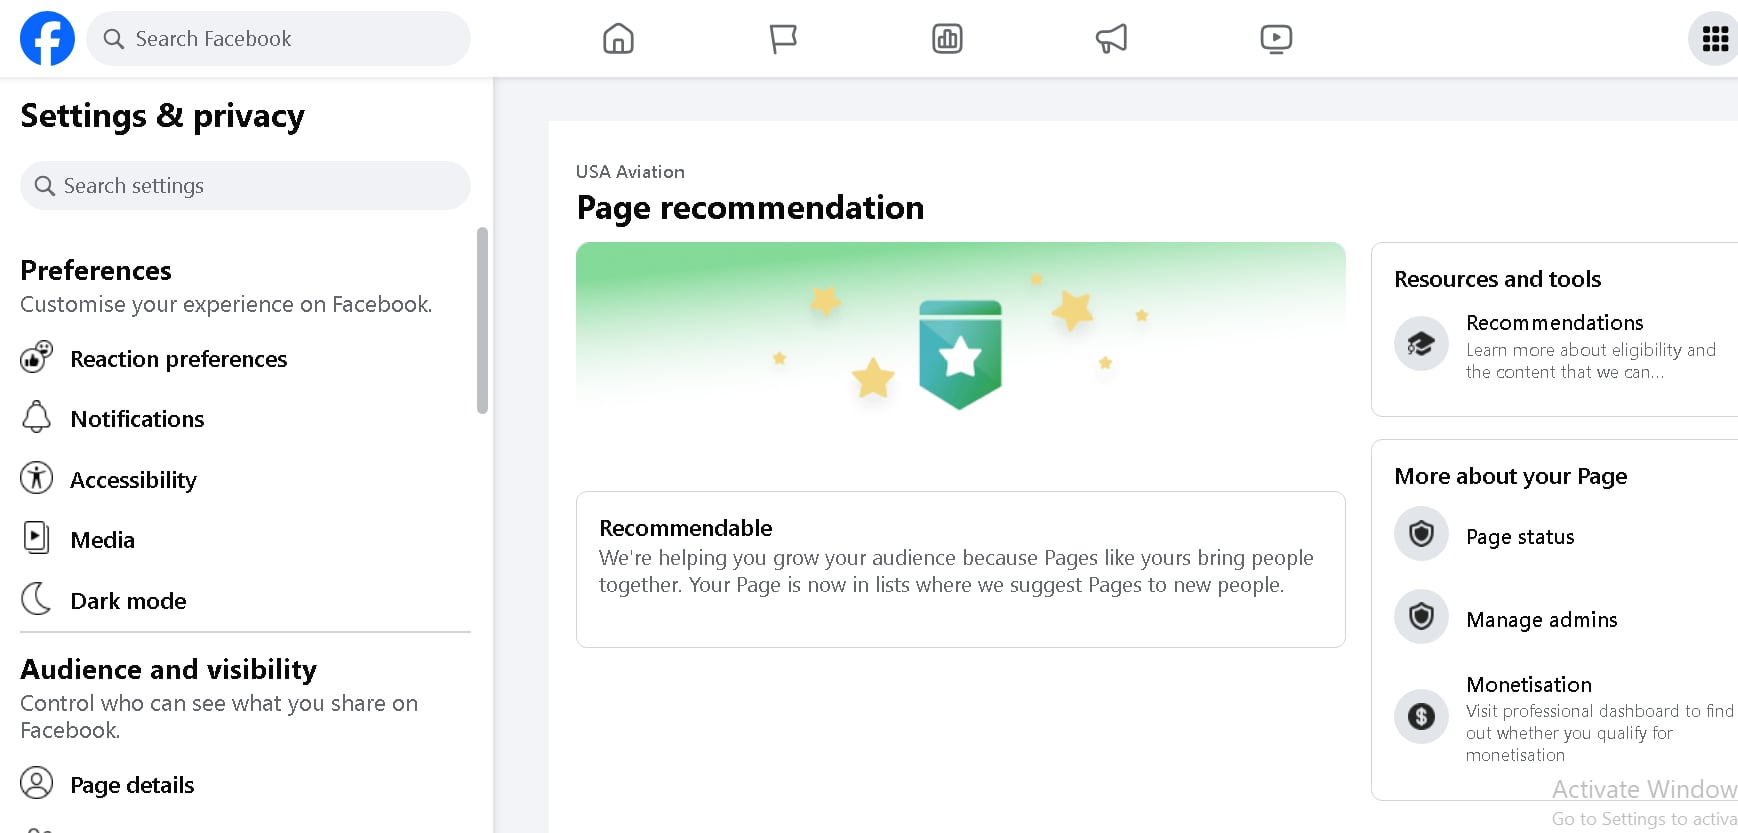Click the More about your Page heading
1738x833 pixels.
tap(1511, 476)
